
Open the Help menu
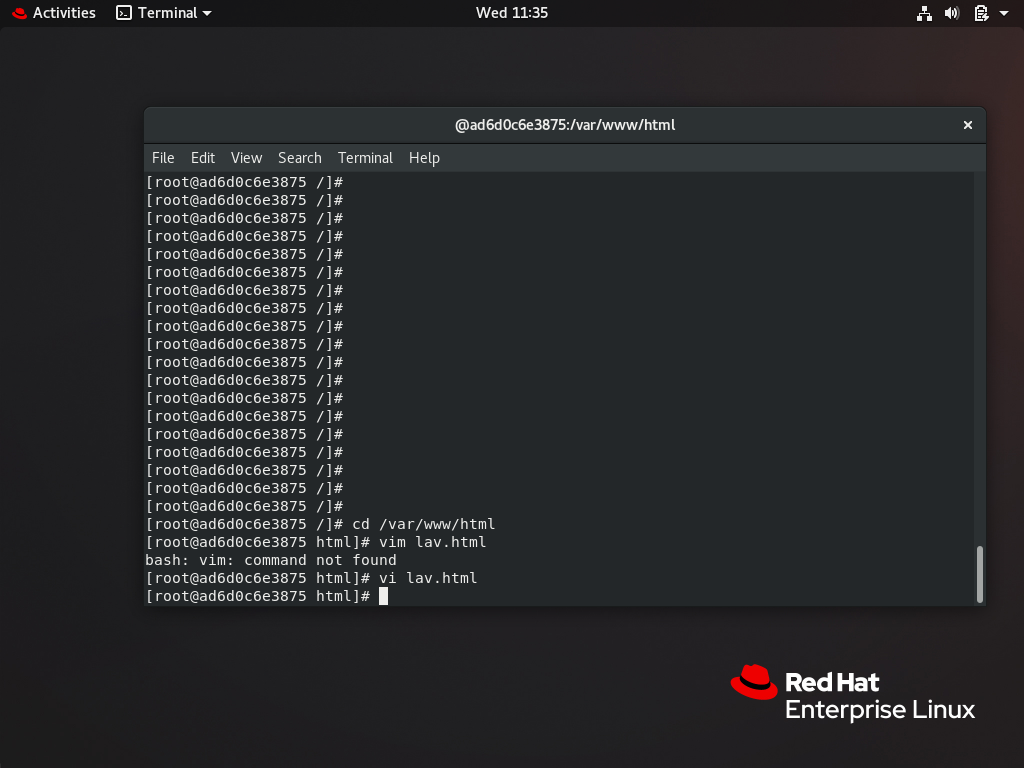[x=424, y=157]
